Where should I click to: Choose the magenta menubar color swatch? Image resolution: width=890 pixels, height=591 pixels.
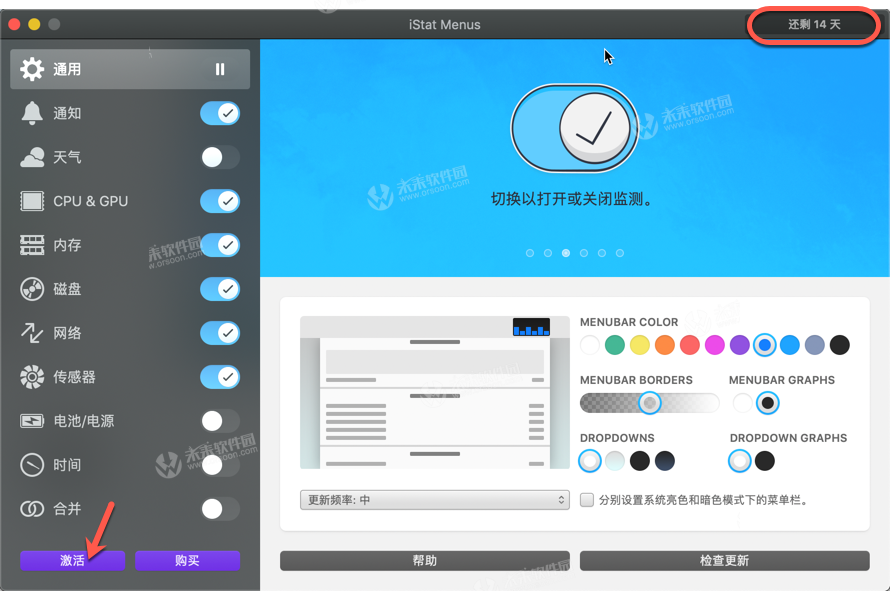(715, 345)
